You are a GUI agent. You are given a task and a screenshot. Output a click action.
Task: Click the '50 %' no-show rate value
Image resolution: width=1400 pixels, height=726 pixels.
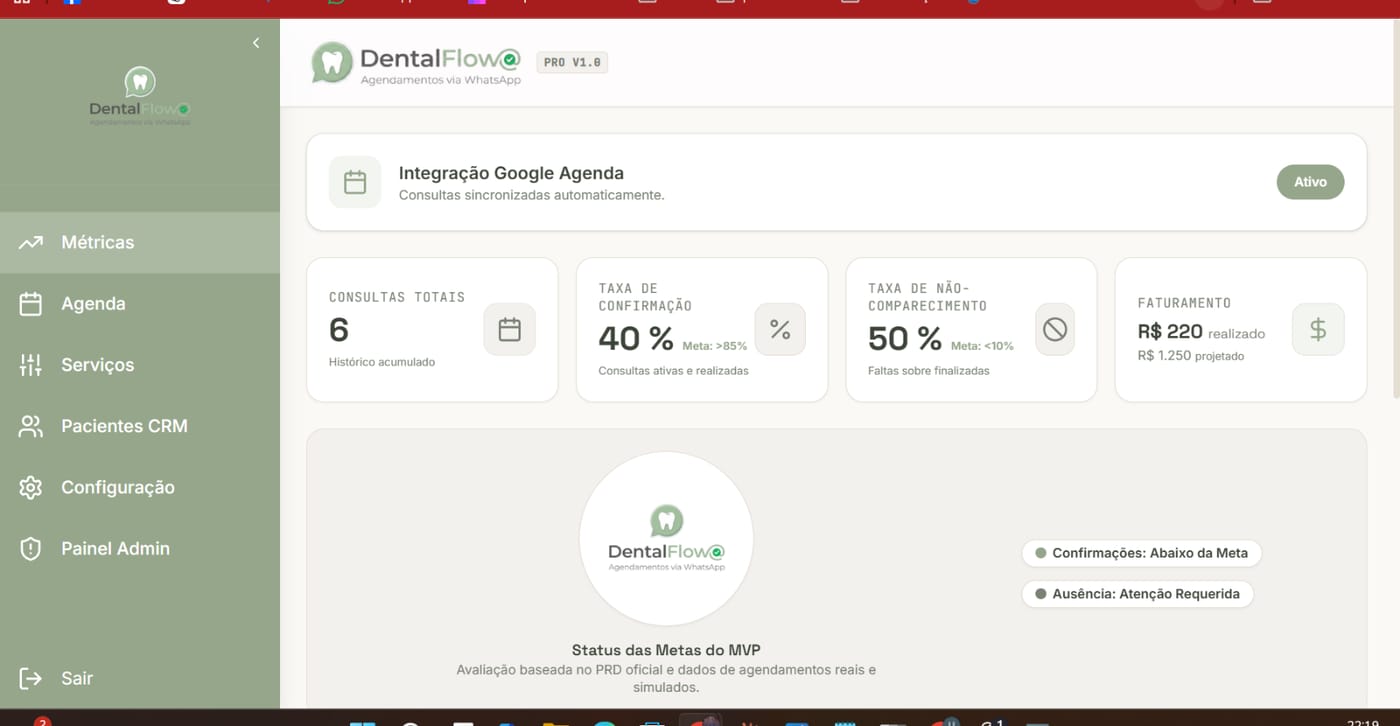tap(905, 338)
